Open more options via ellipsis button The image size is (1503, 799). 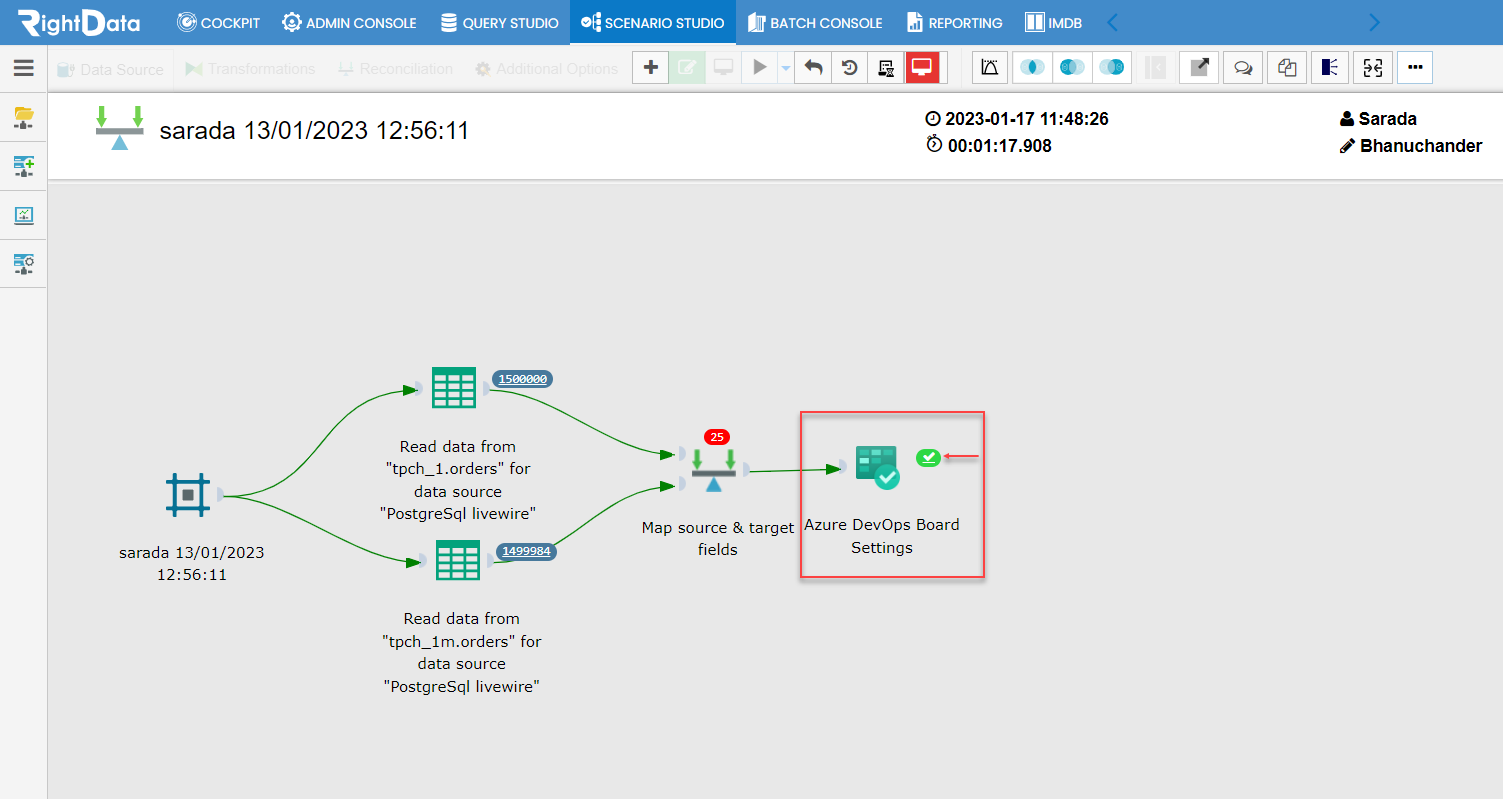tap(1415, 67)
